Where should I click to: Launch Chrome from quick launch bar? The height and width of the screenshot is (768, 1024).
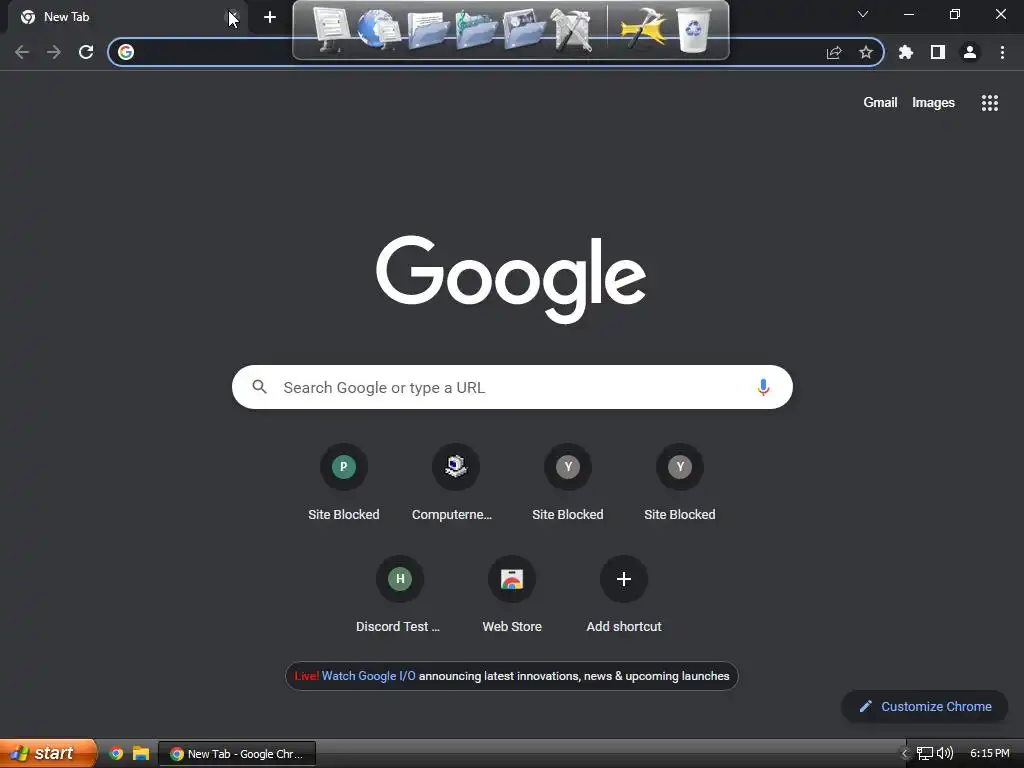[x=116, y=754]
